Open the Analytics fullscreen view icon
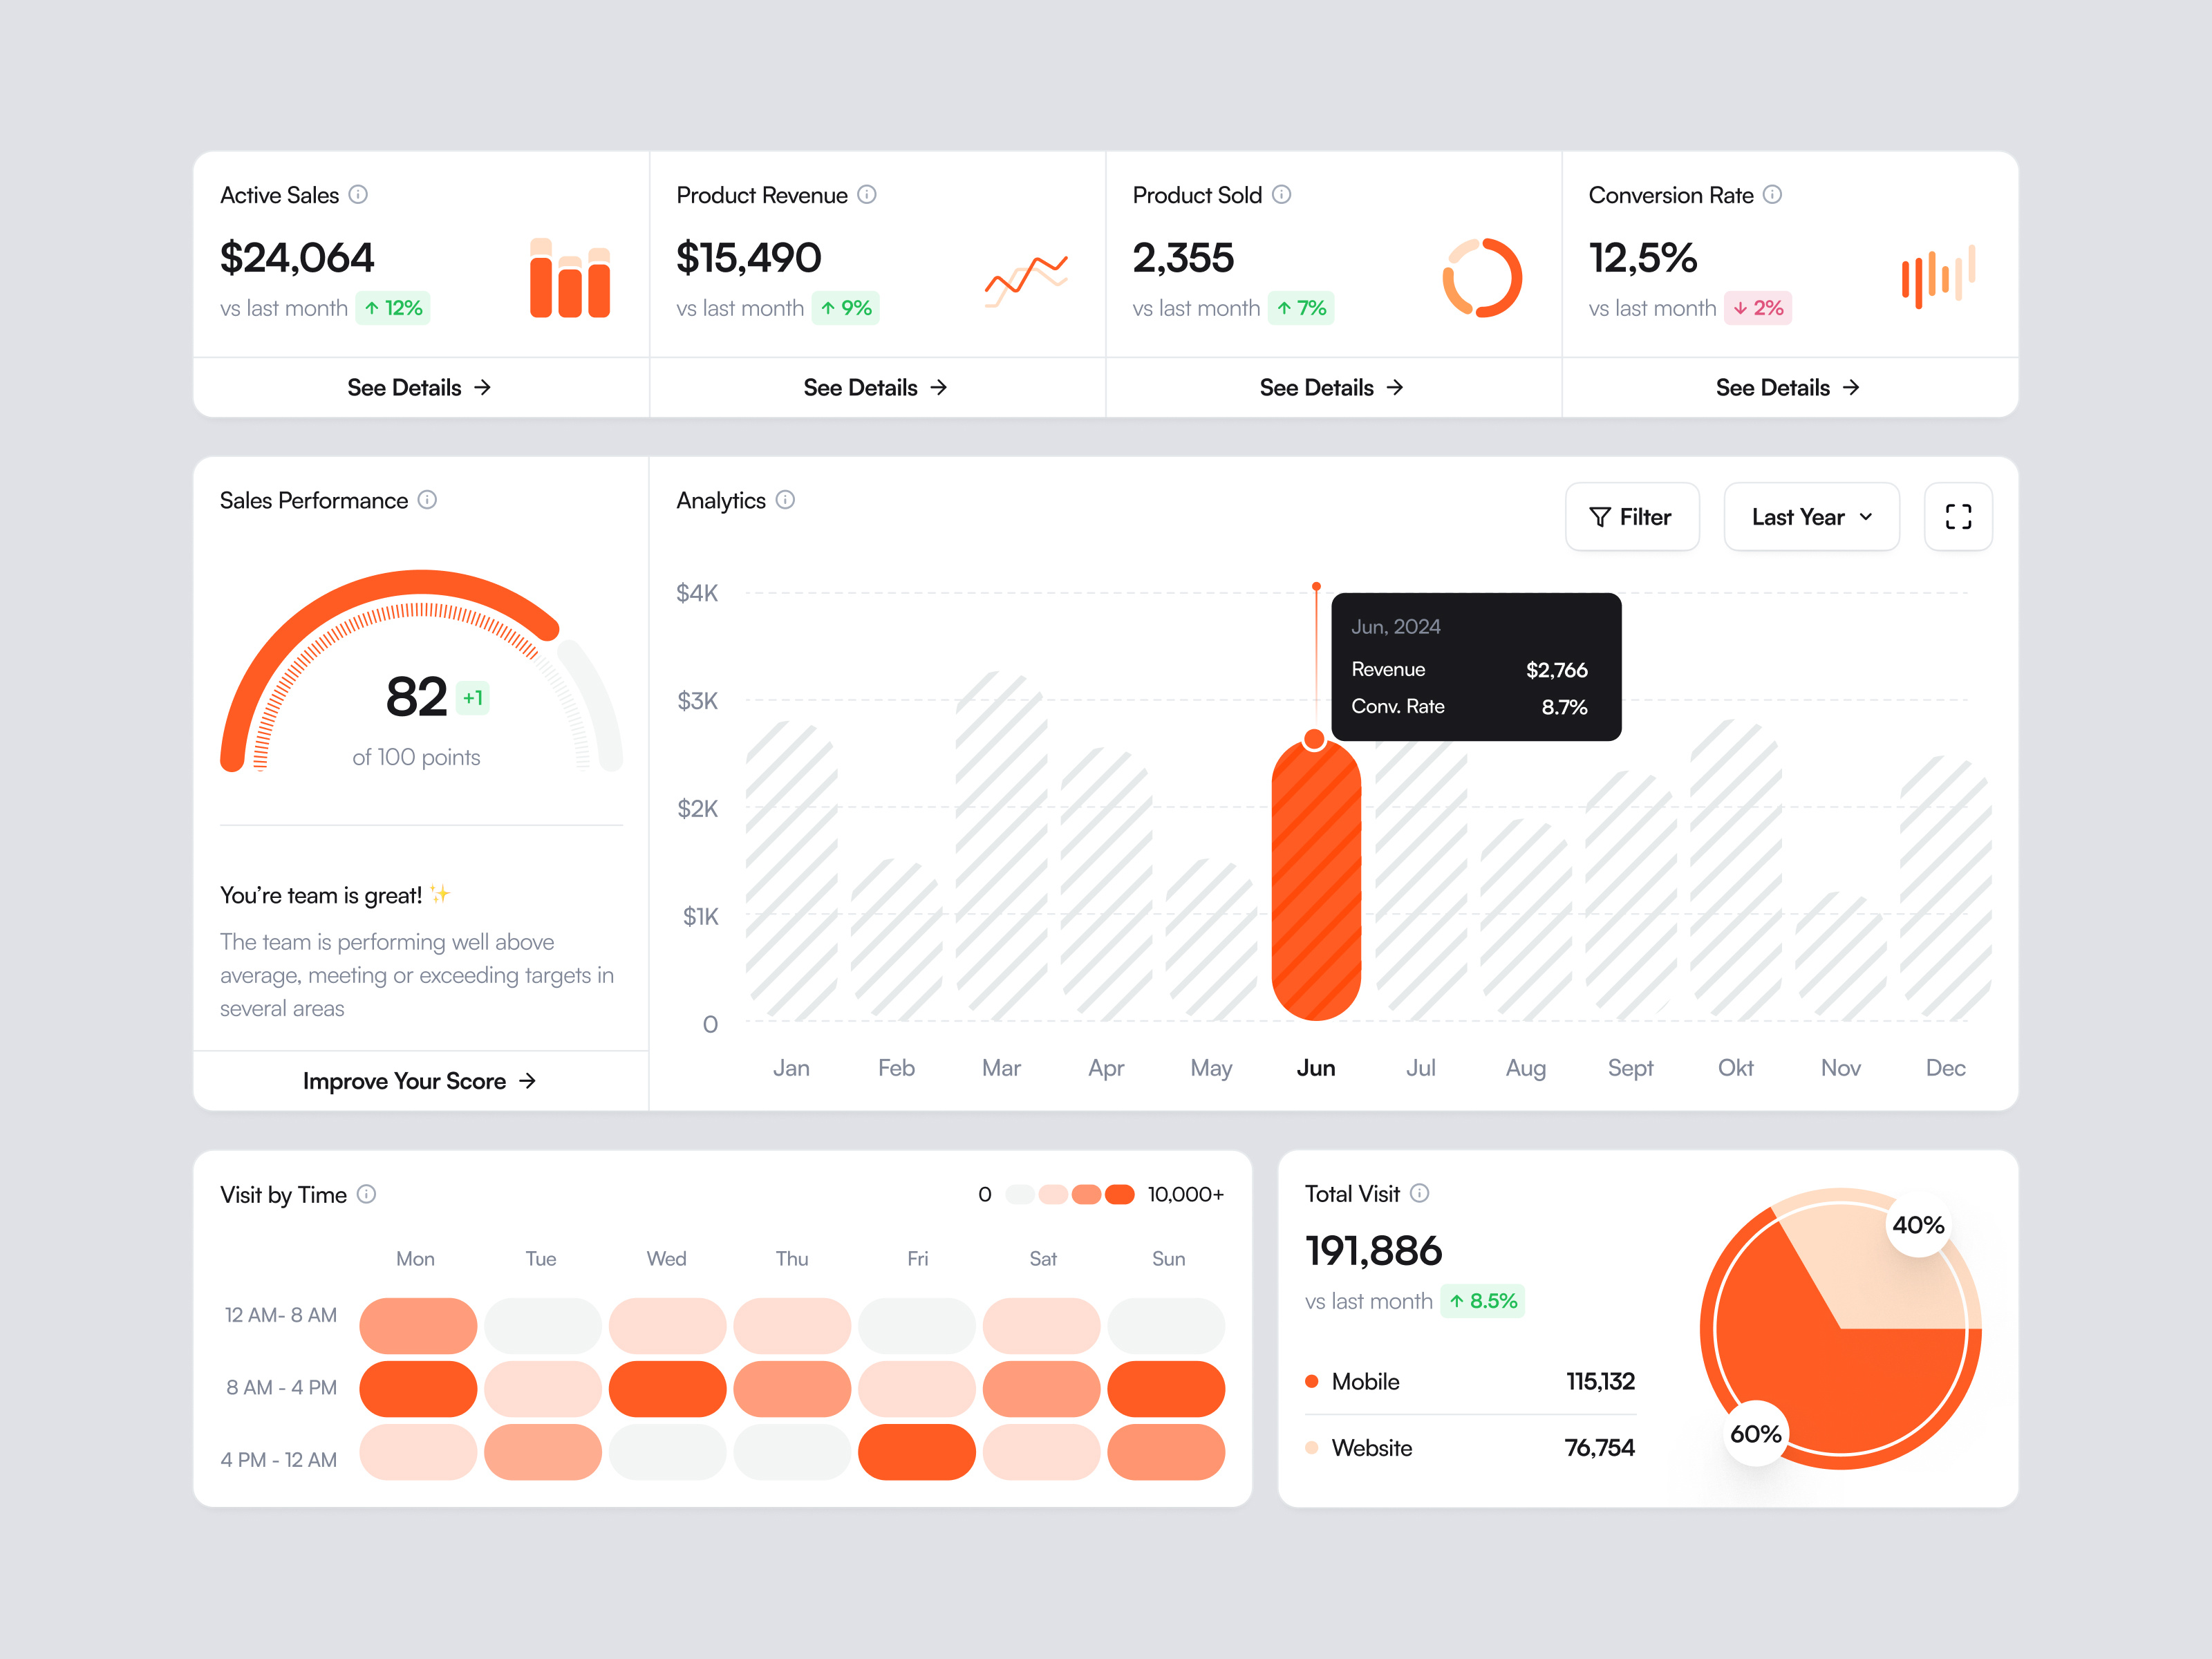This screenshot has width=2212, height=1659. (1957, 517)
